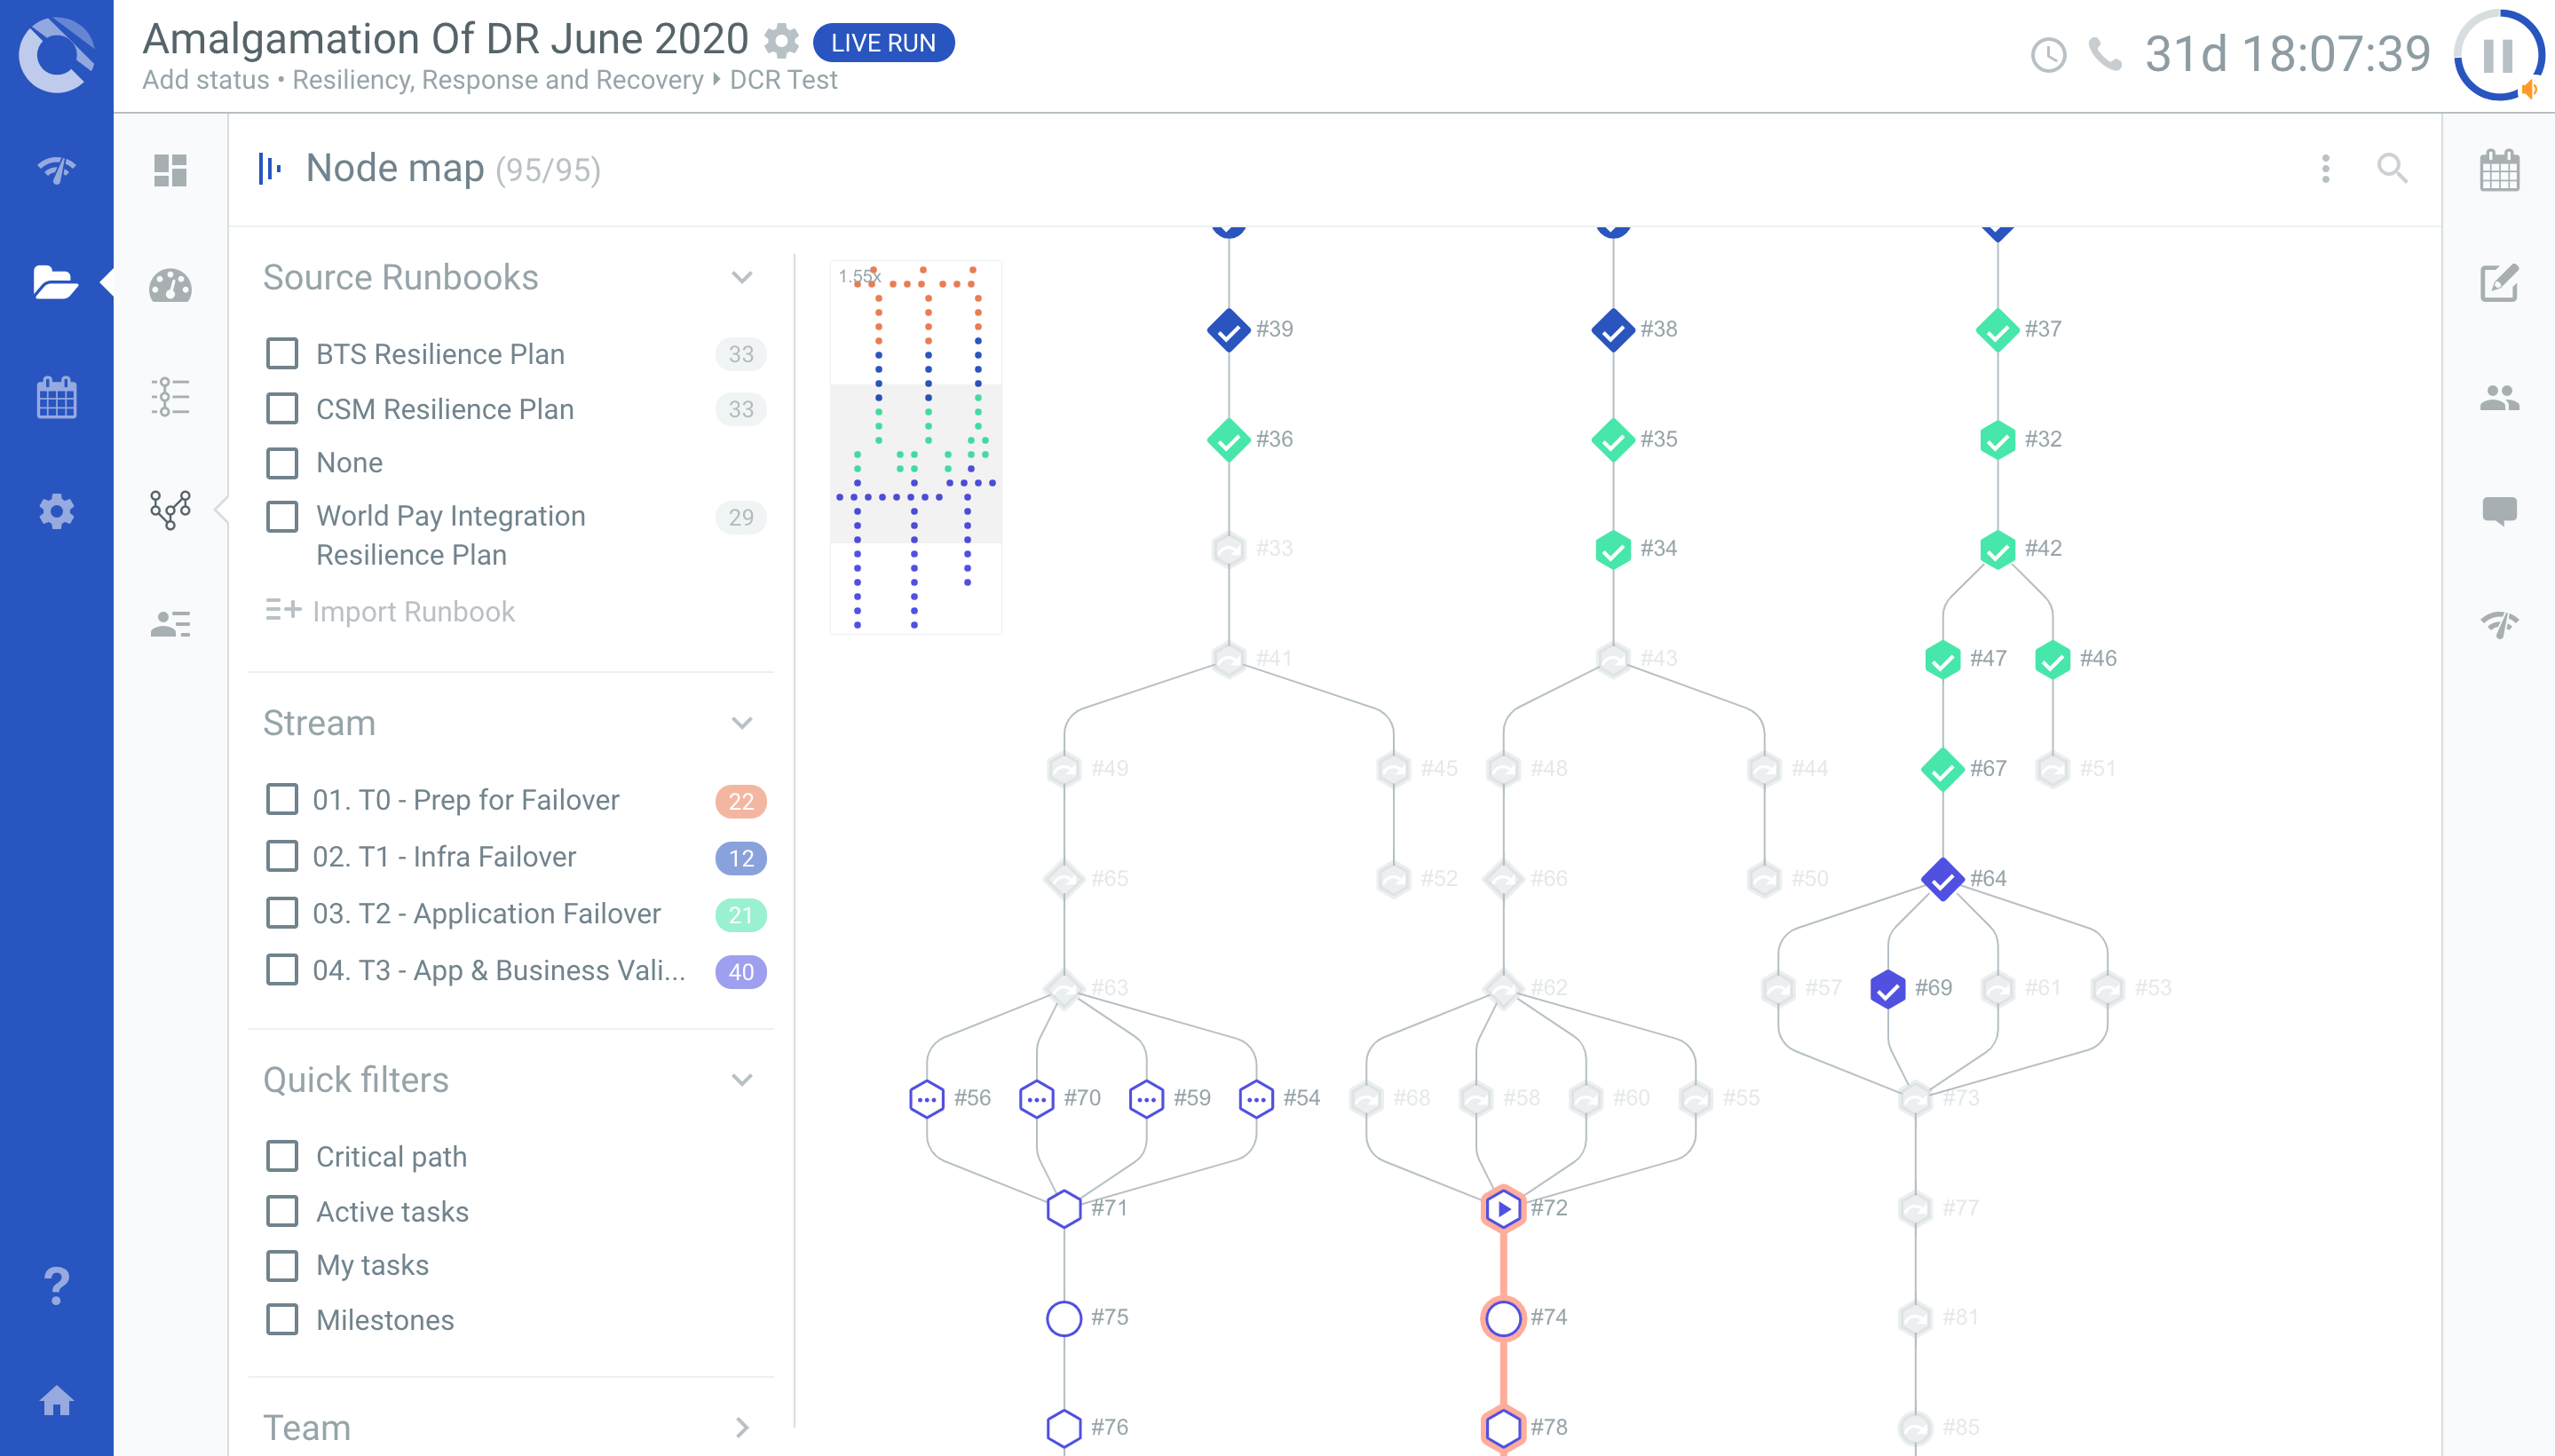This screenshot has height=1456, width=2555.
Task: Open the users panel icon
Action: tap(2498, 398)
